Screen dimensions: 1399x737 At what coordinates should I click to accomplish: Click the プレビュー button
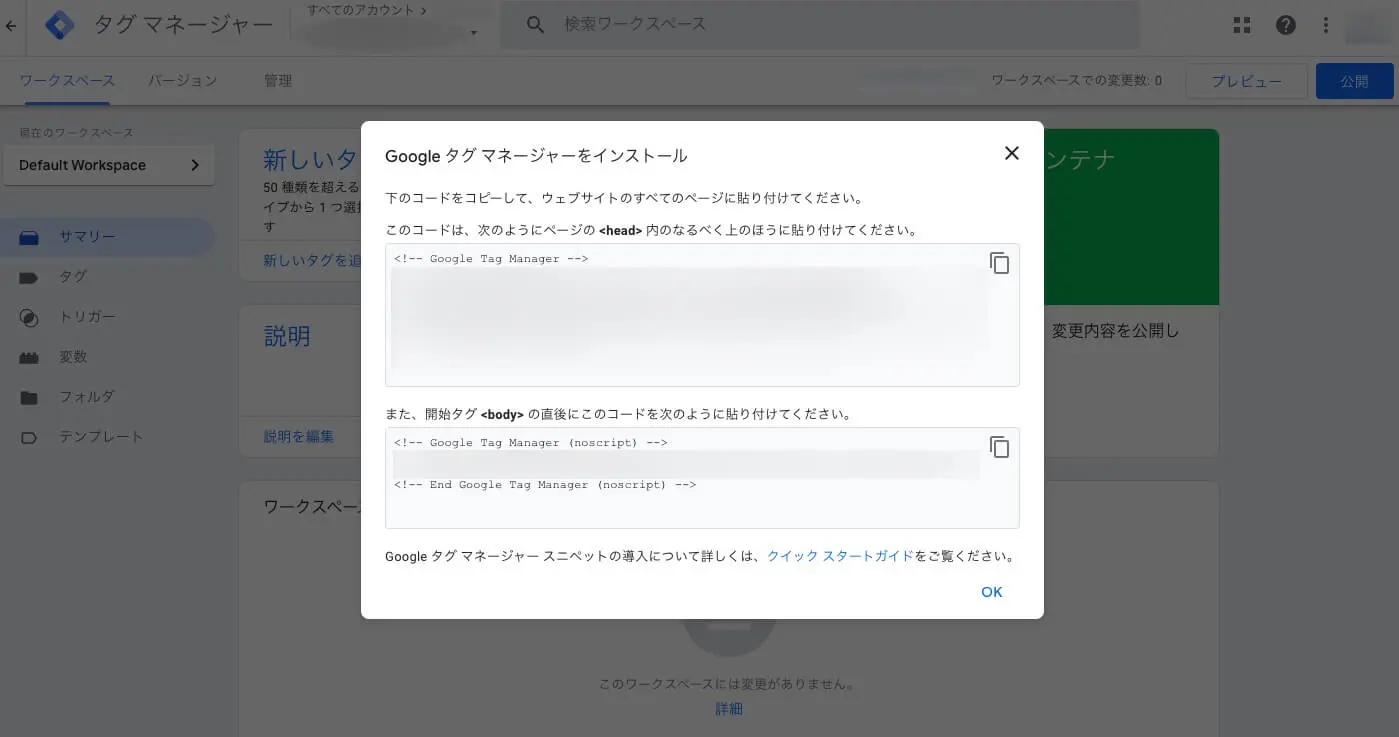pos(1246,81)
